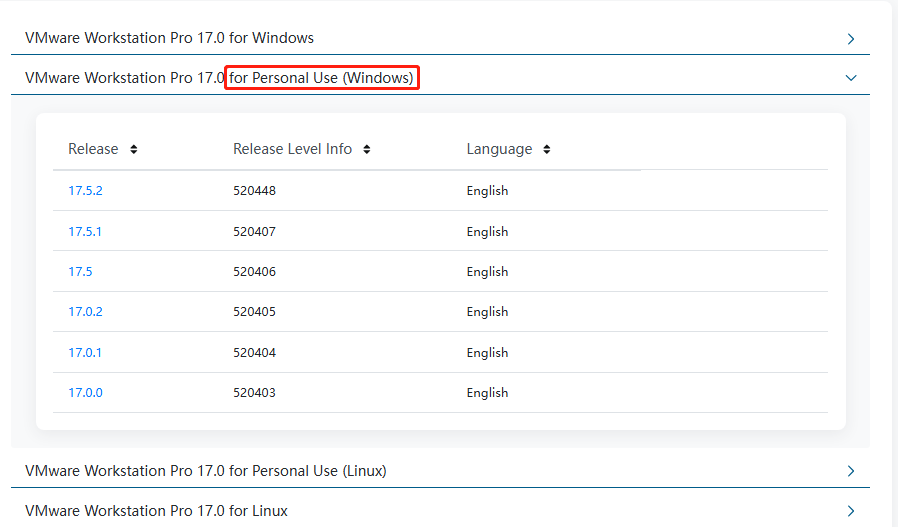Screen dimensions: 898x527
Task: Expand VMware Workstation Pro 17.0 for Windows section
Action: point(850,38)
